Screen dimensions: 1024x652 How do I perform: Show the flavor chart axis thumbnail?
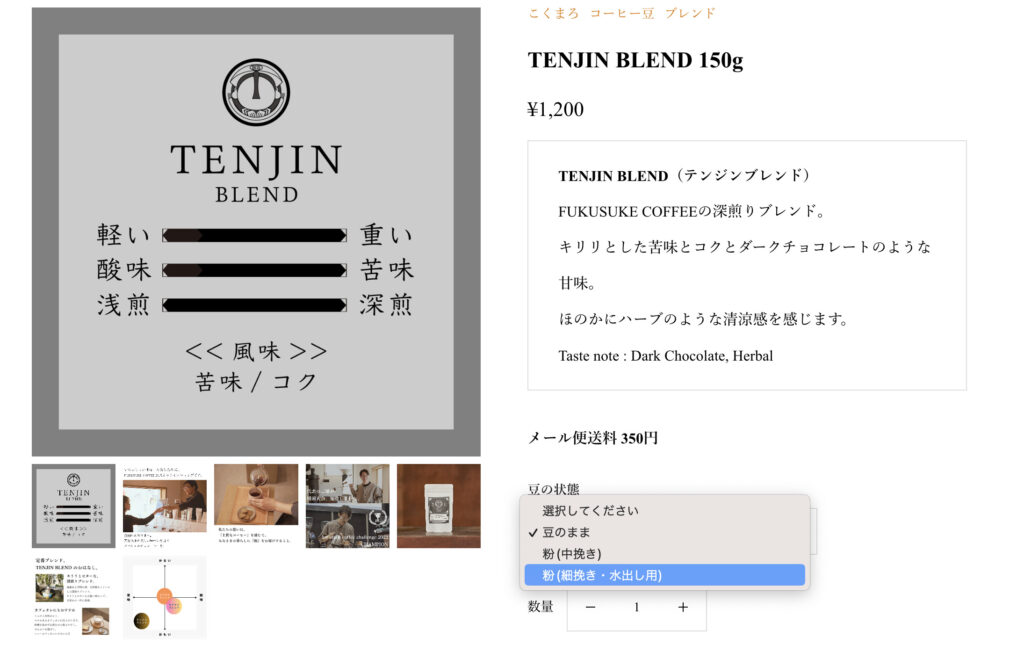[165, 597]
